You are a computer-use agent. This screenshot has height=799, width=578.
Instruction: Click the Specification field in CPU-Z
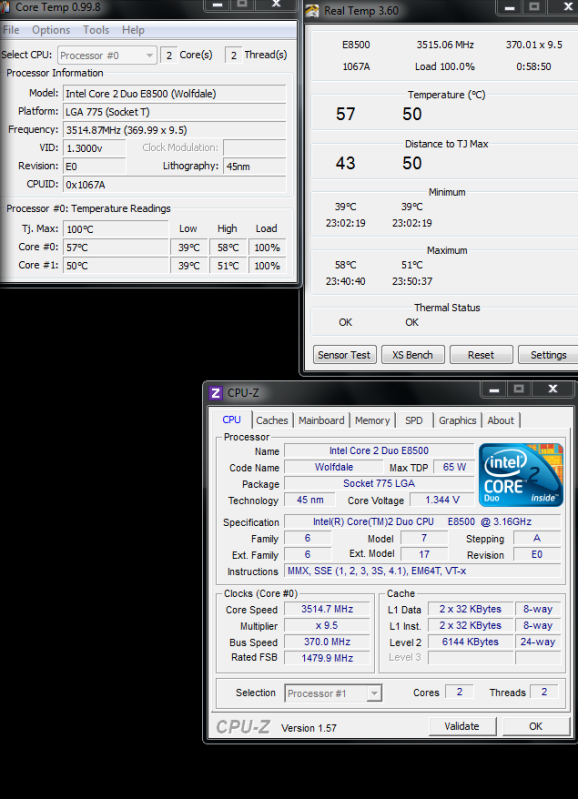[423, 522]
